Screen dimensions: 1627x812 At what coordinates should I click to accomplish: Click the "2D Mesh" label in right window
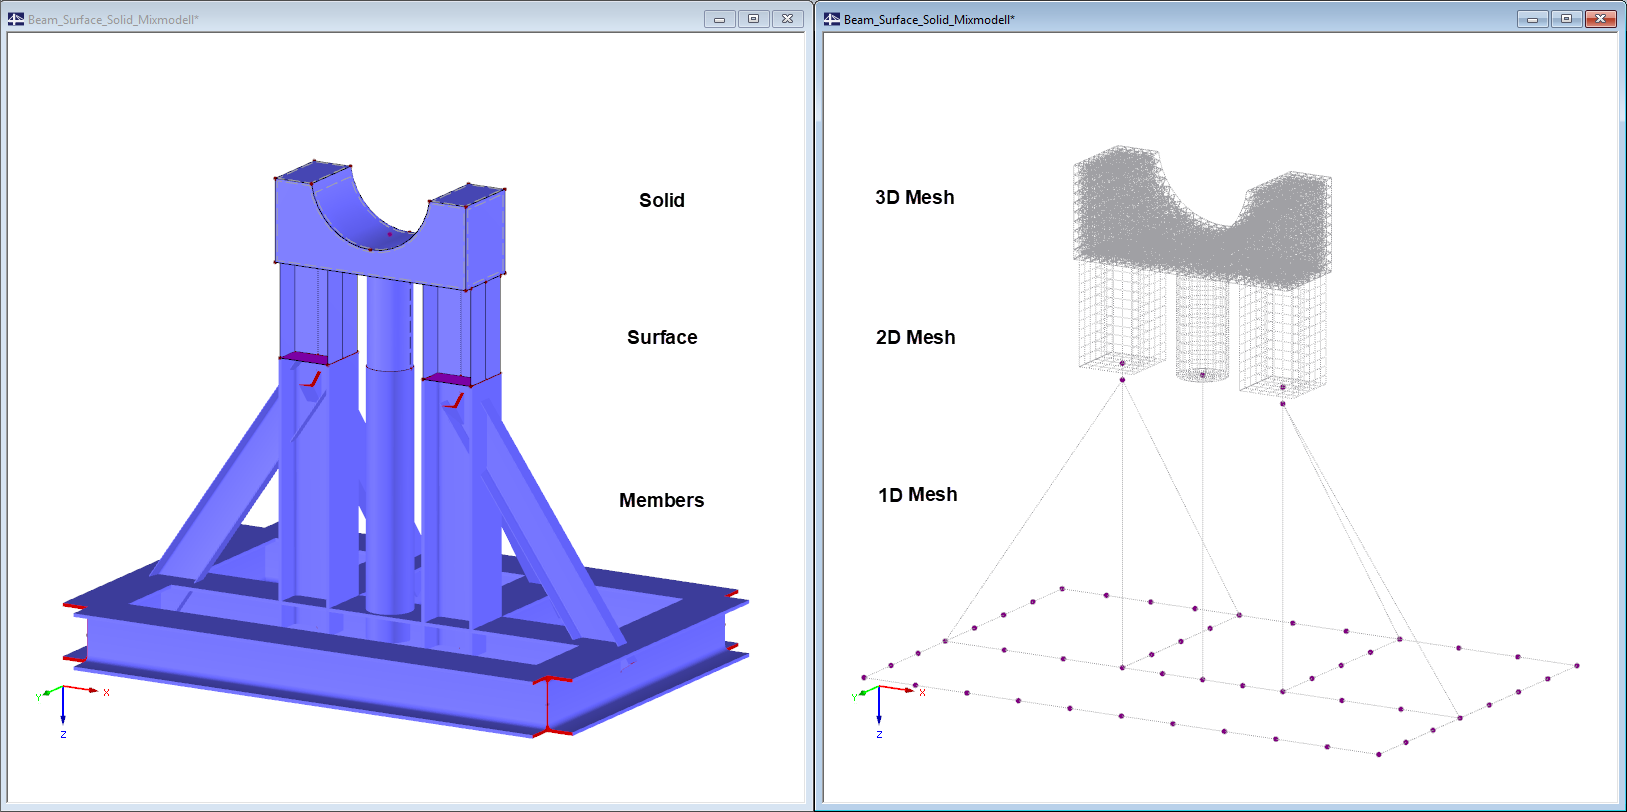coord(916,337)
